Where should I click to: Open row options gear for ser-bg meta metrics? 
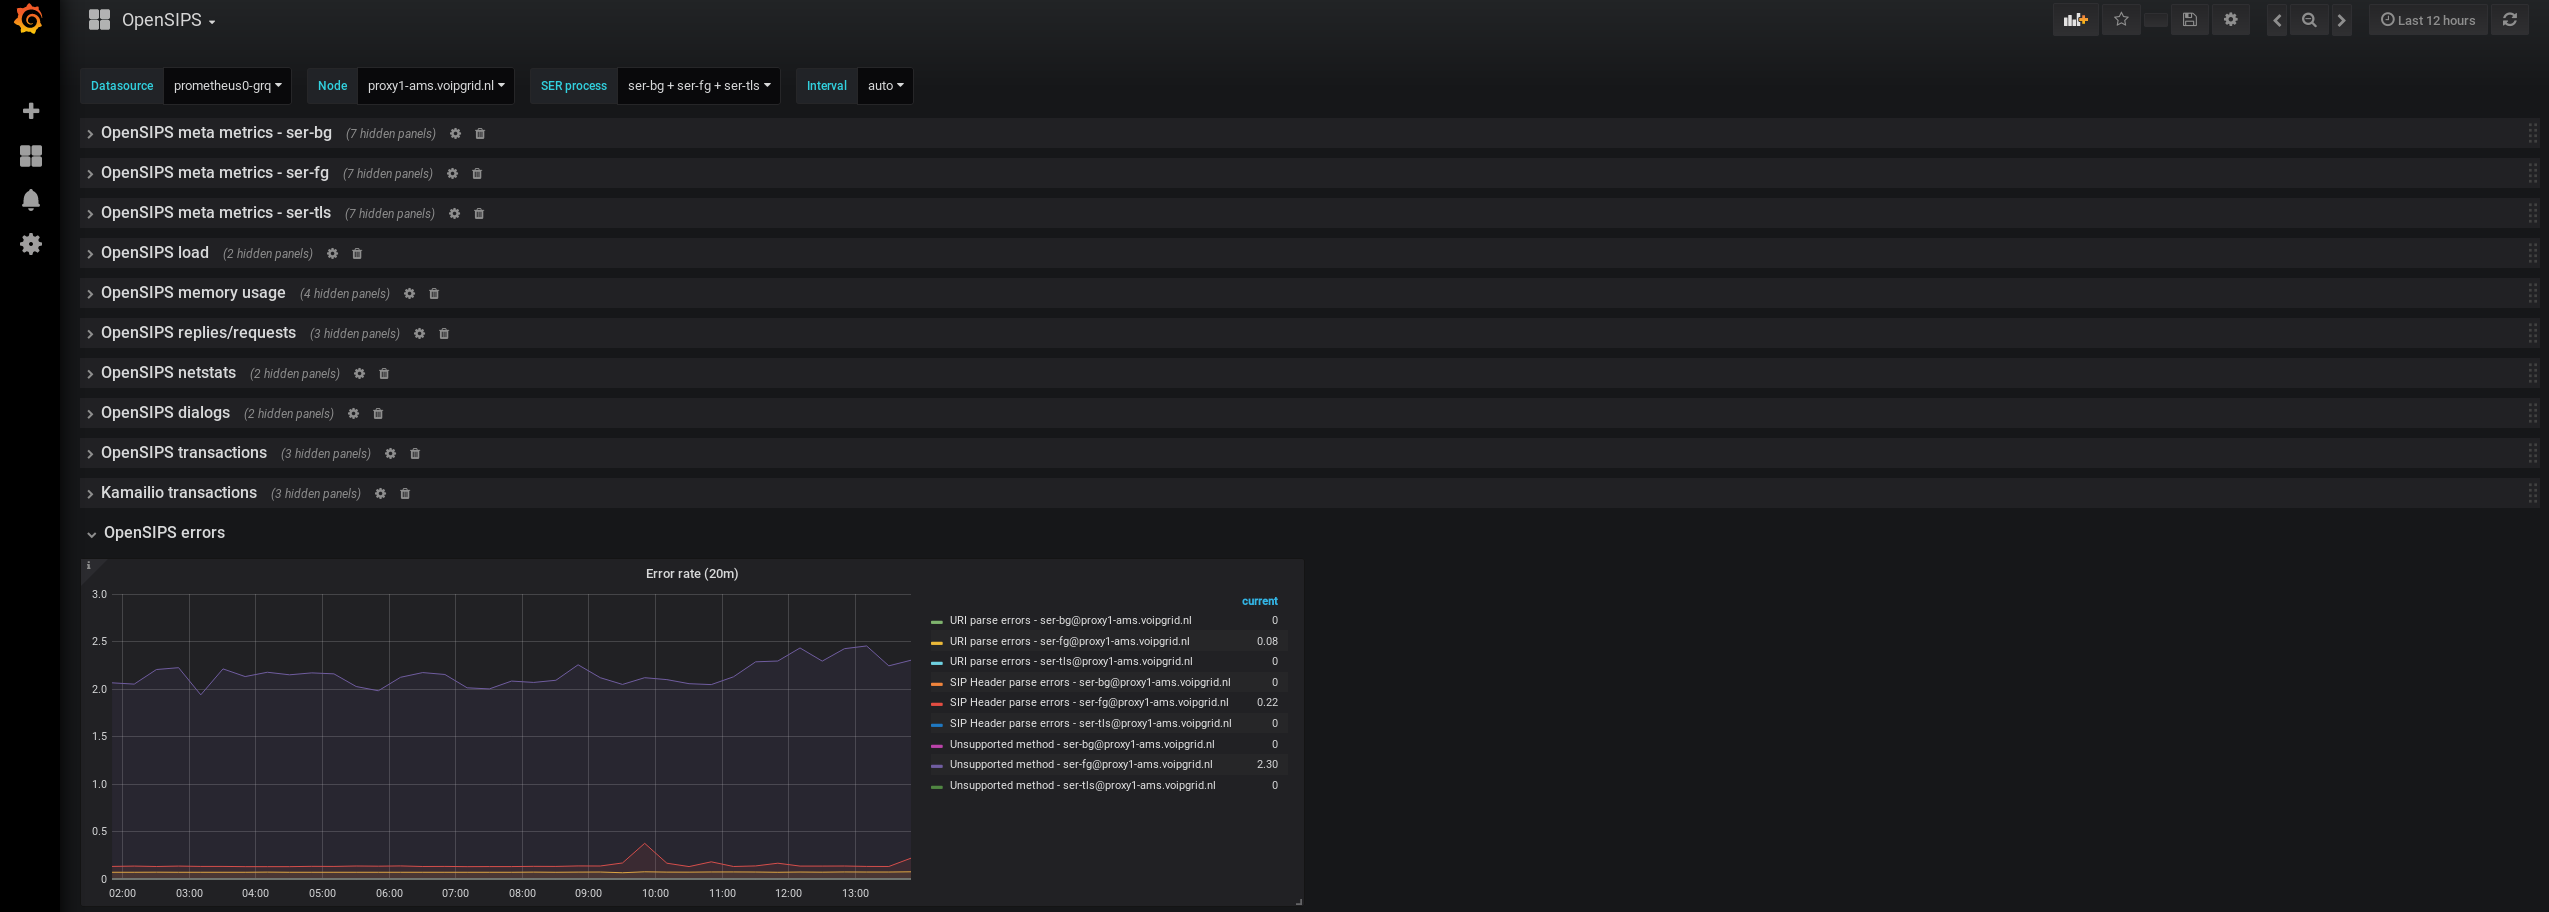click(455, 134)
